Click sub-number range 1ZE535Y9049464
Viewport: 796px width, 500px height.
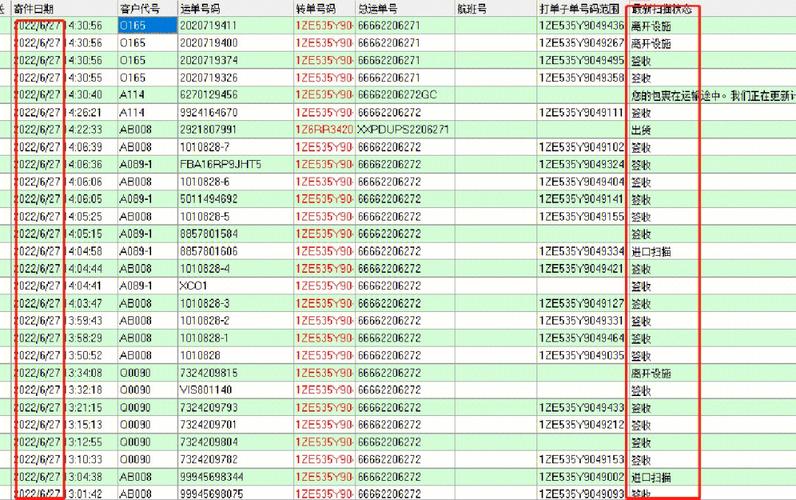tap(582, 338)
